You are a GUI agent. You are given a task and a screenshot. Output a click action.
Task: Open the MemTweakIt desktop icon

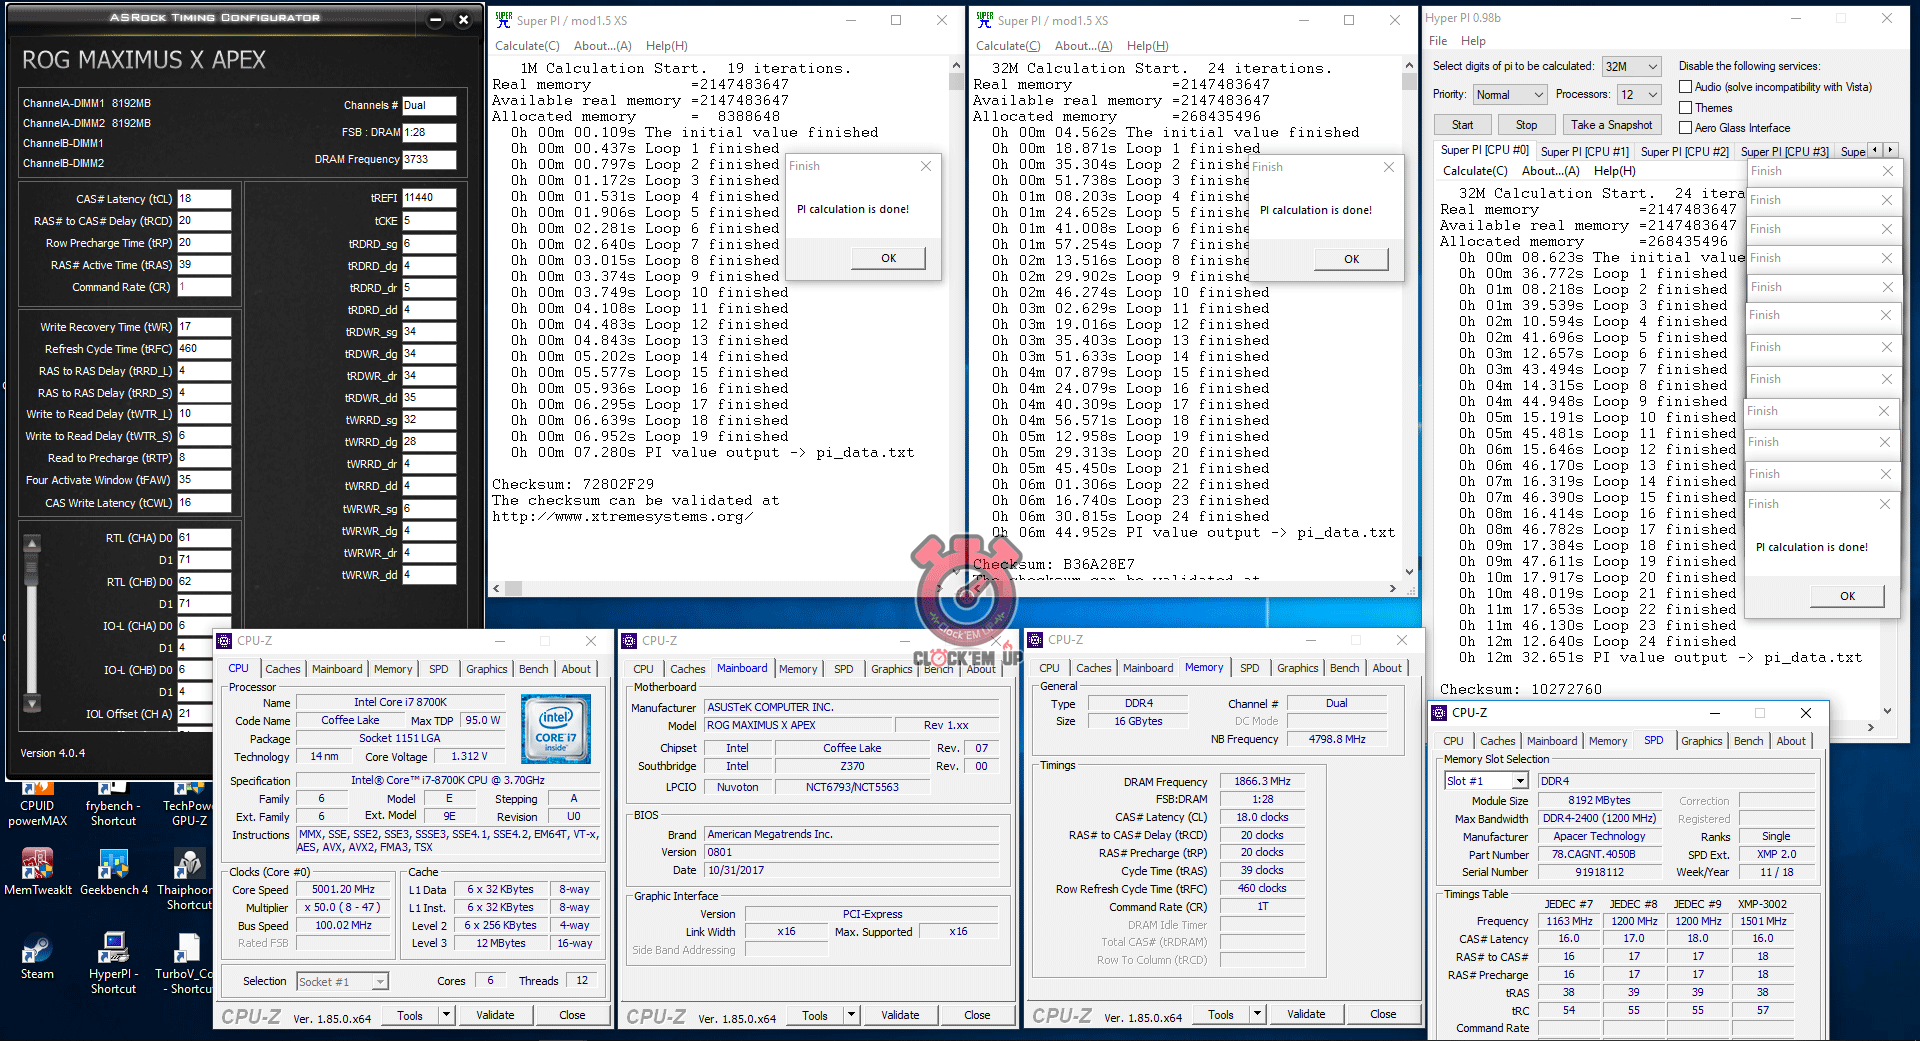pyautogui.click(x=37, y=866)
